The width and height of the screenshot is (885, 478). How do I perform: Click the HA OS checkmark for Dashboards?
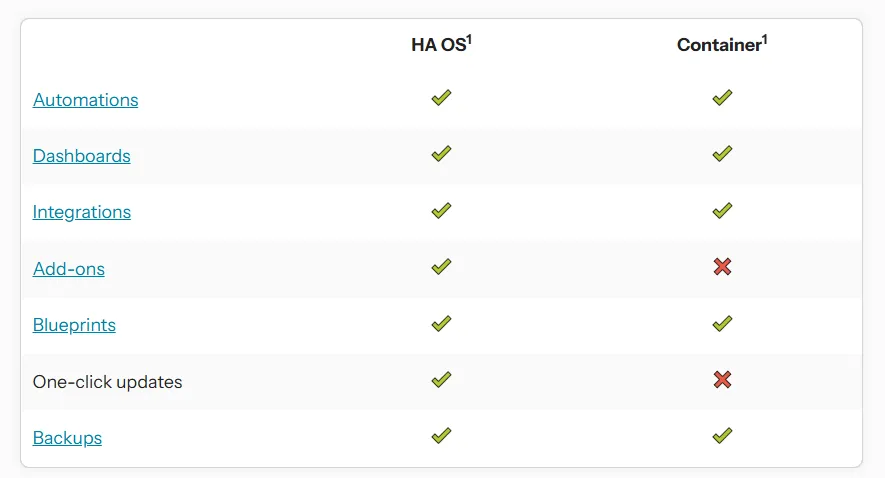441,154
